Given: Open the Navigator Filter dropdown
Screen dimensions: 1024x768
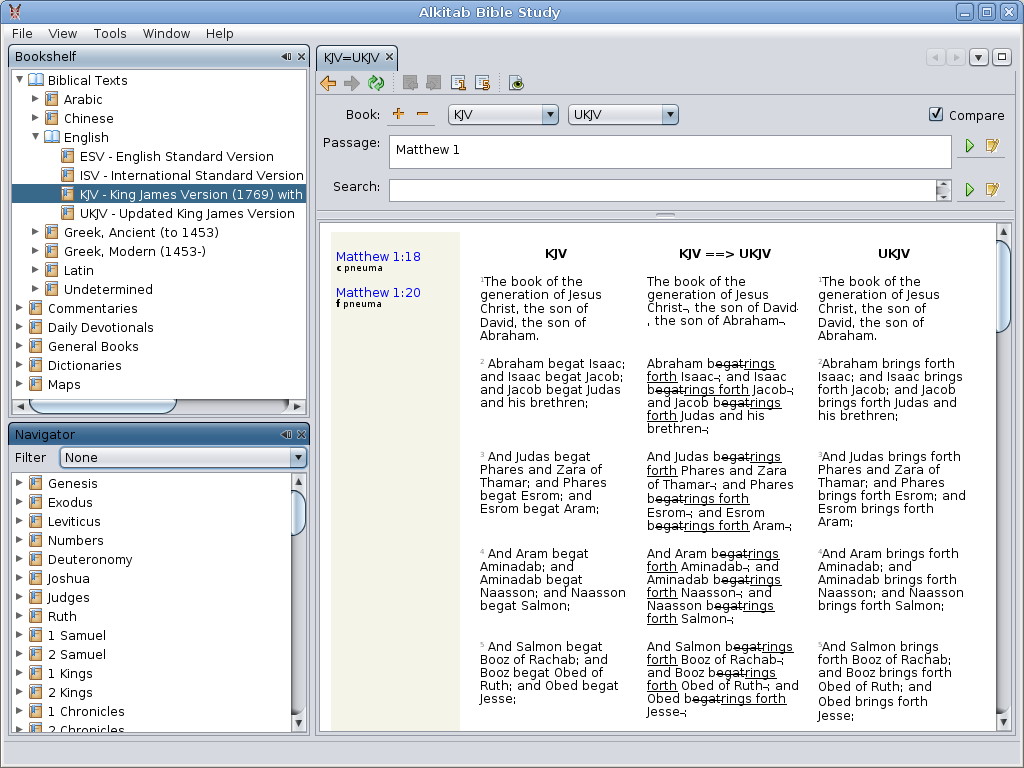Looking at the screenshot, I should [x=183, y=457].
